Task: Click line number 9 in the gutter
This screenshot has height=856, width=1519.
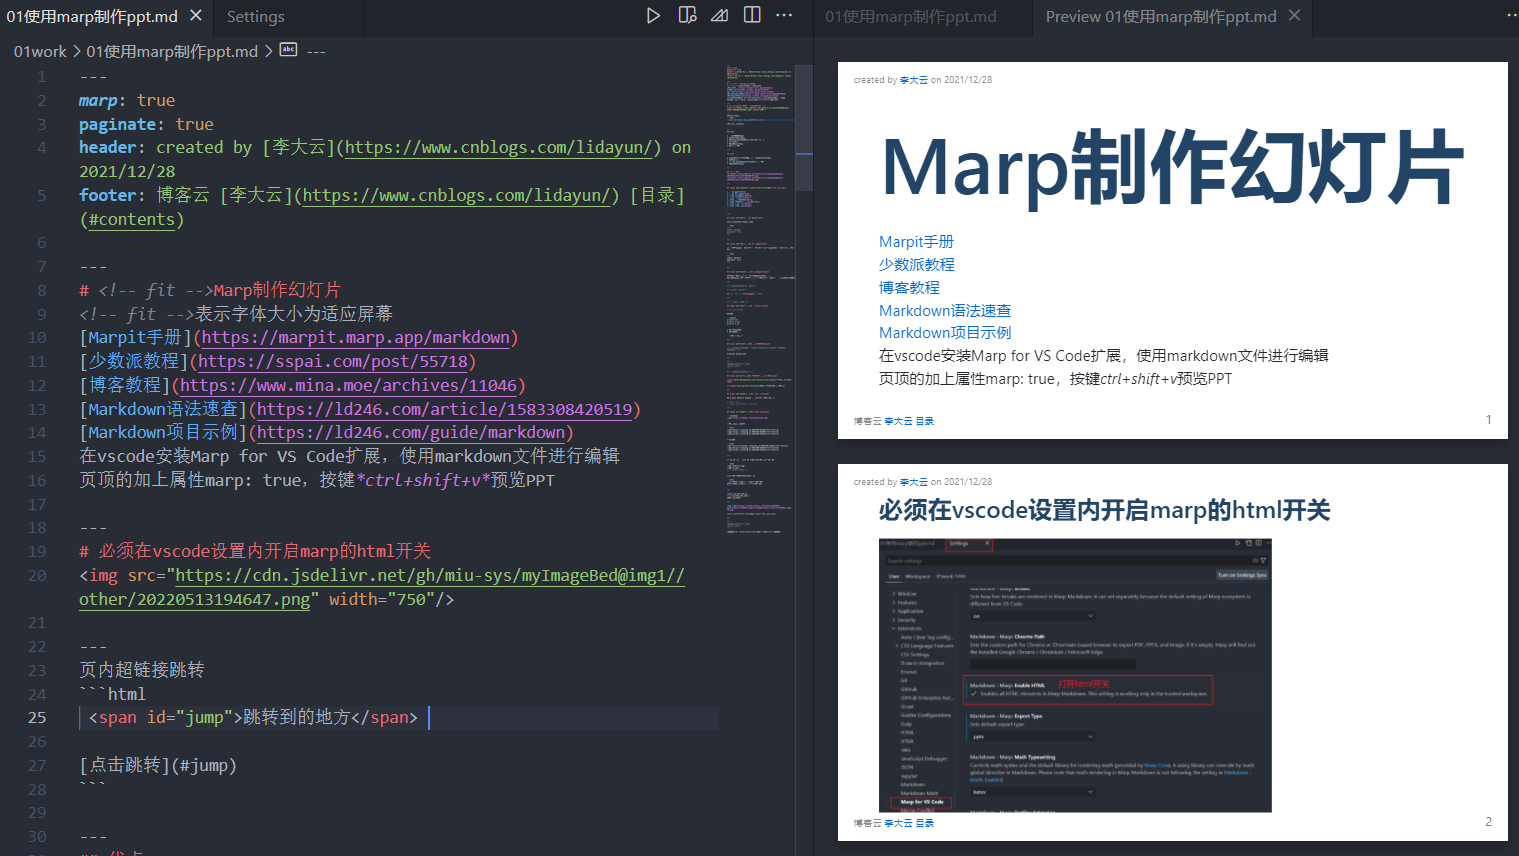Action: pos(42,314)
